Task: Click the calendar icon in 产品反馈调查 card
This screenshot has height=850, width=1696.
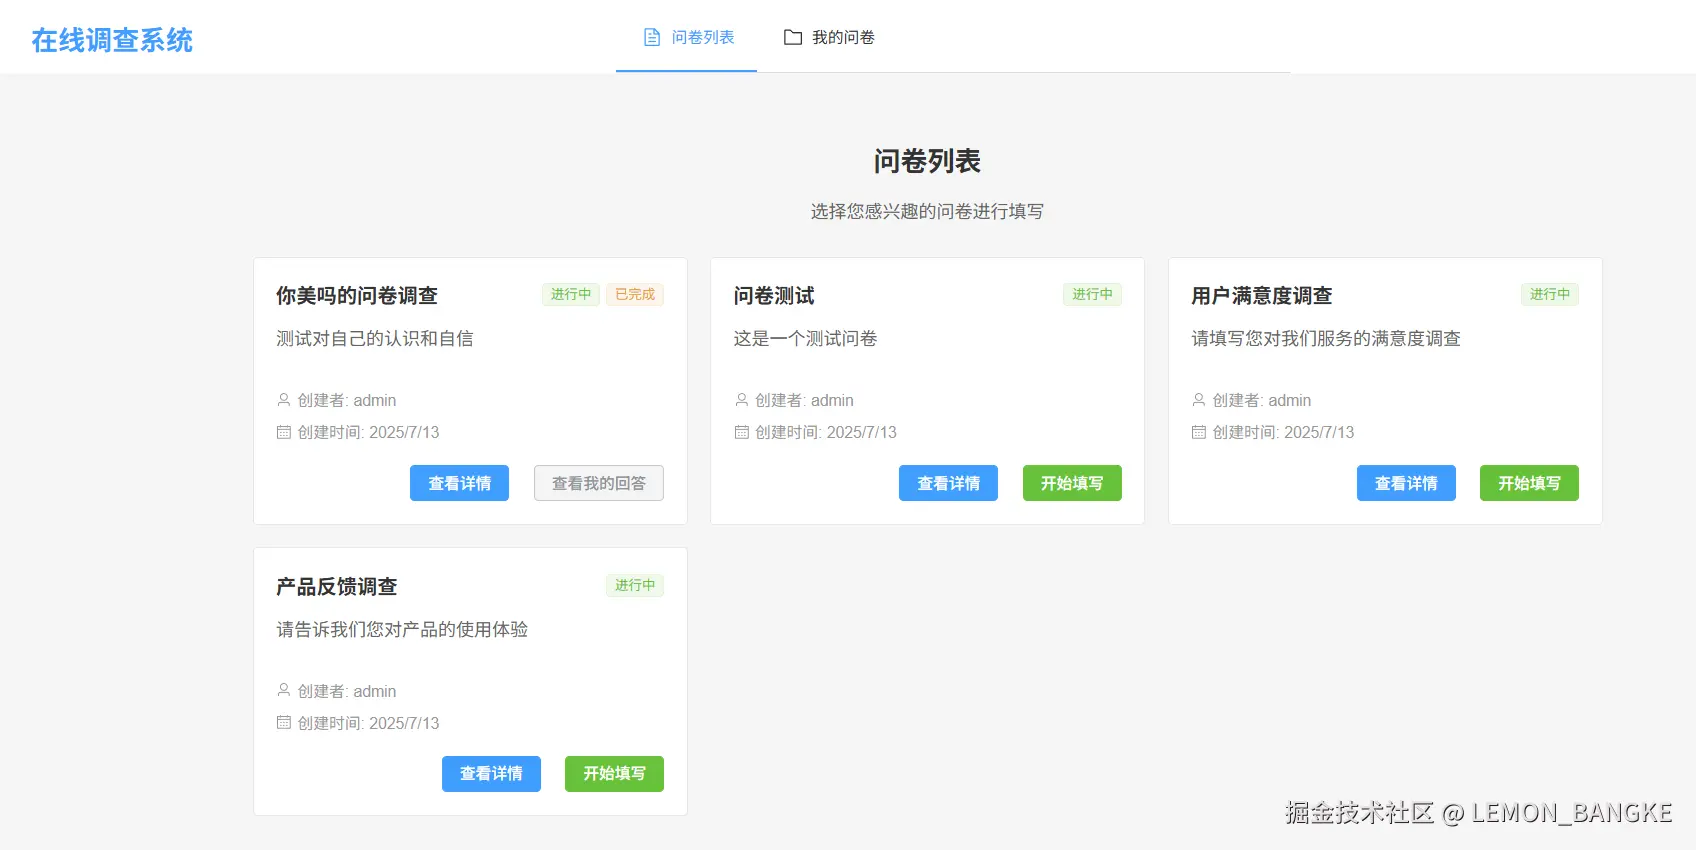Action: pyautogui.click(x=284, y=723)
